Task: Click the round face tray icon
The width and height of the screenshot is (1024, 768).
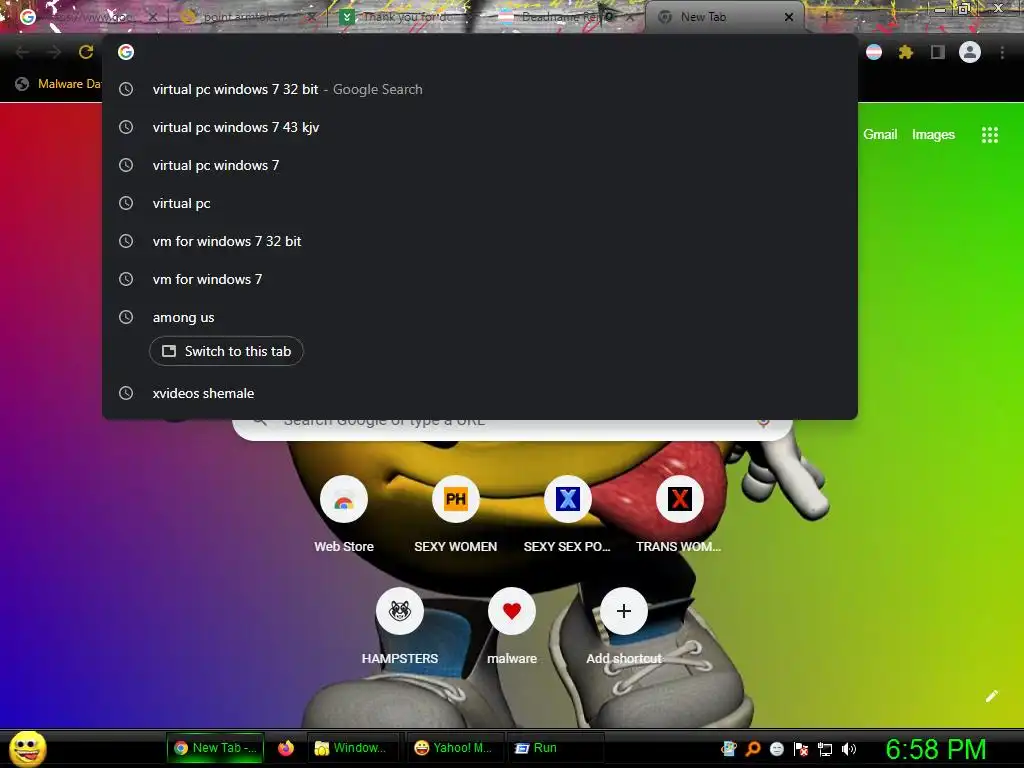Action: pyautogui.click(x=776, y=749)
